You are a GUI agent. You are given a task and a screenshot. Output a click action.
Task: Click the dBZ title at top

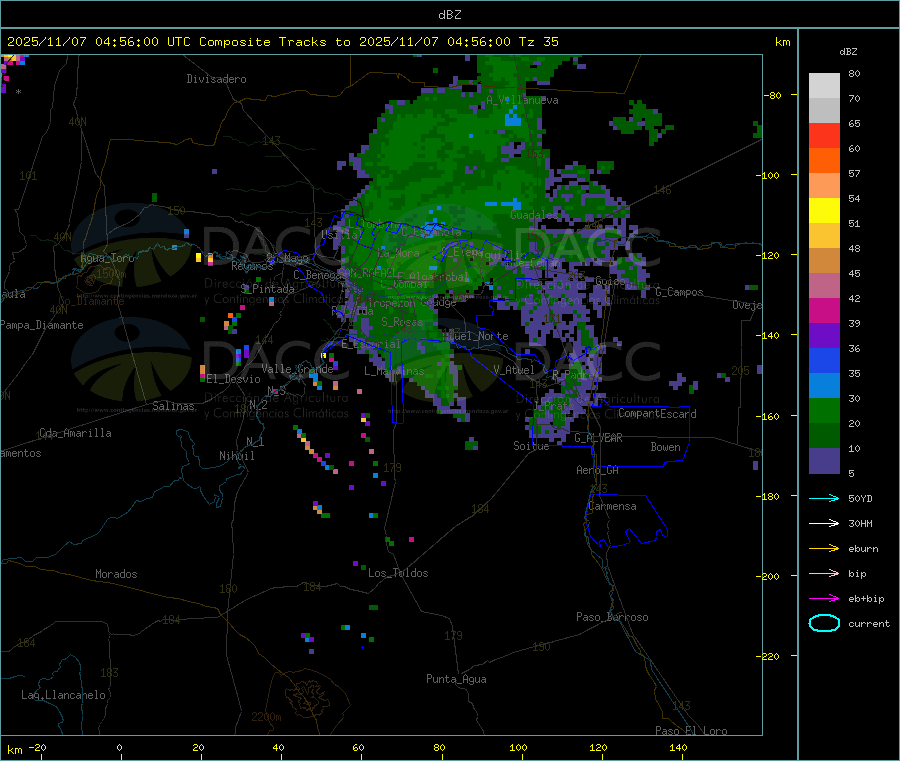(449, 15)
